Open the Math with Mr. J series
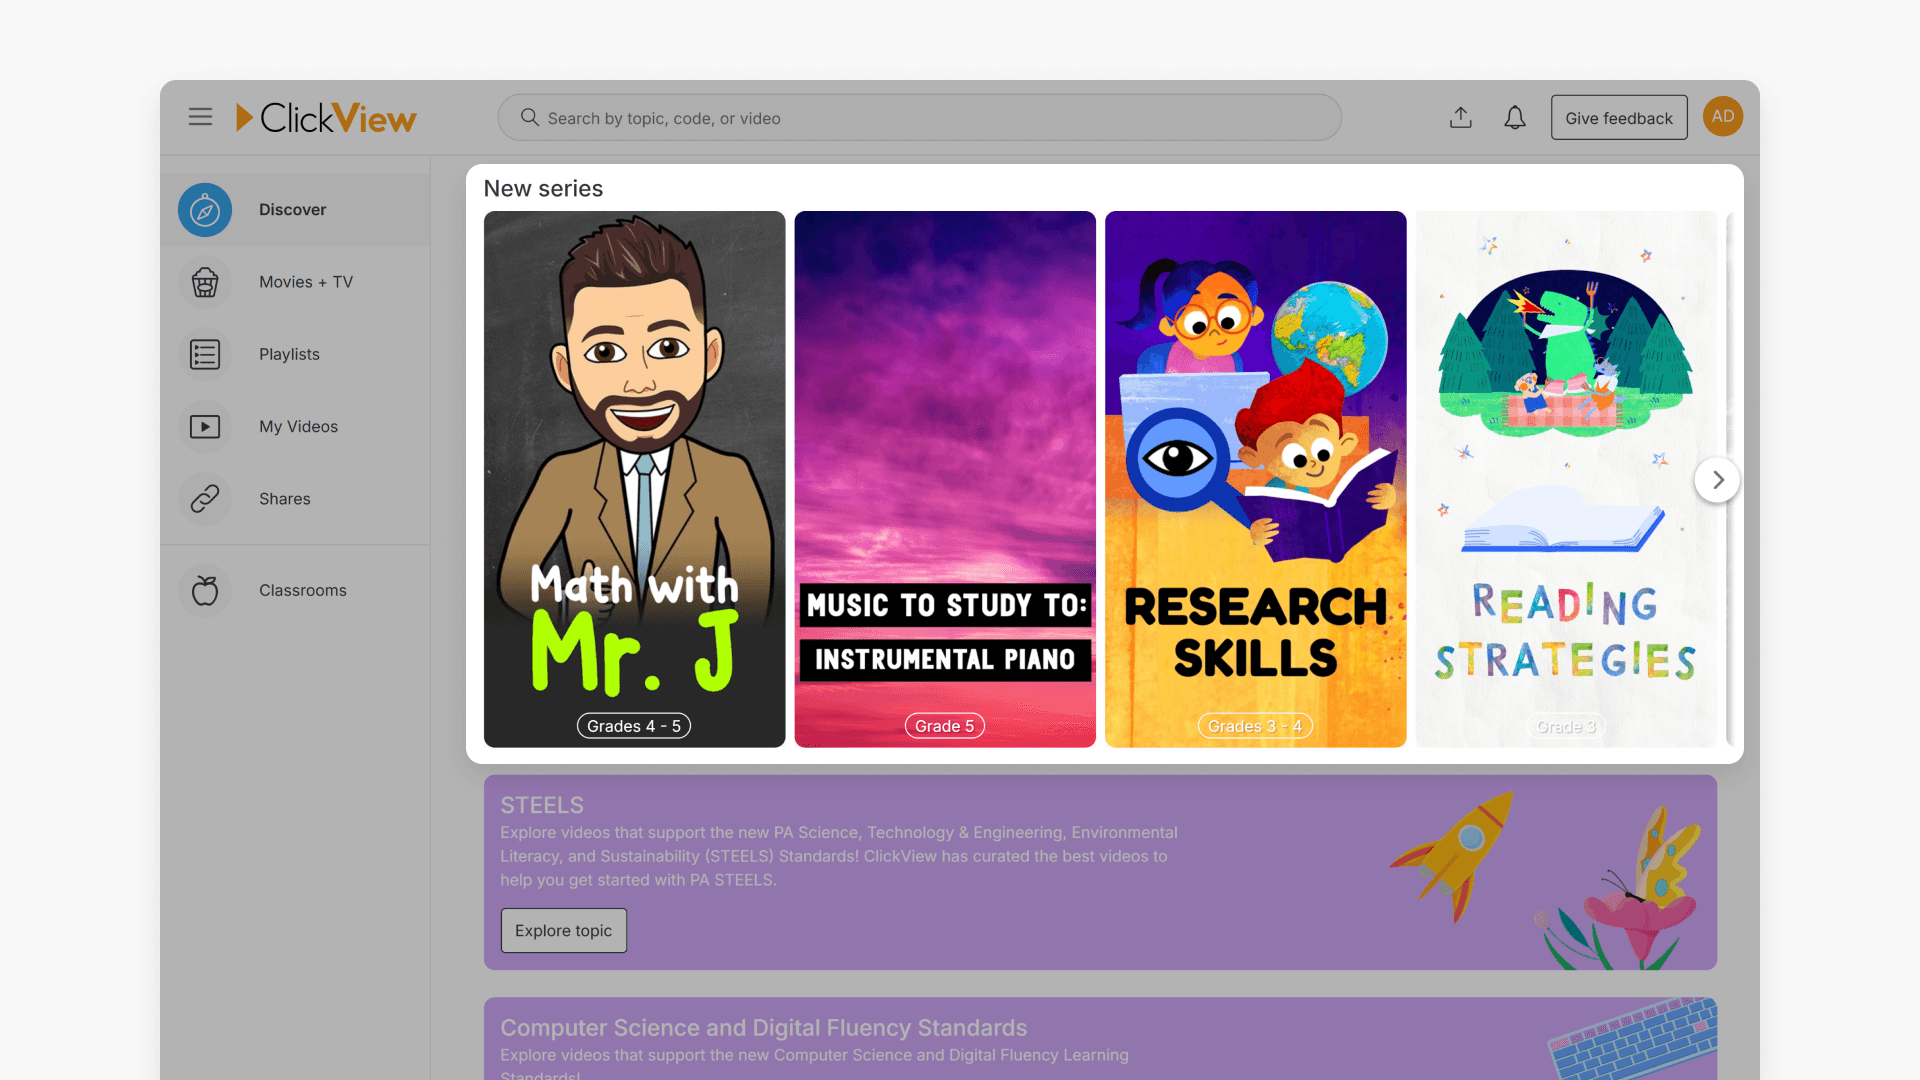Viewport: 1920px width, 1080px height. 634,478
